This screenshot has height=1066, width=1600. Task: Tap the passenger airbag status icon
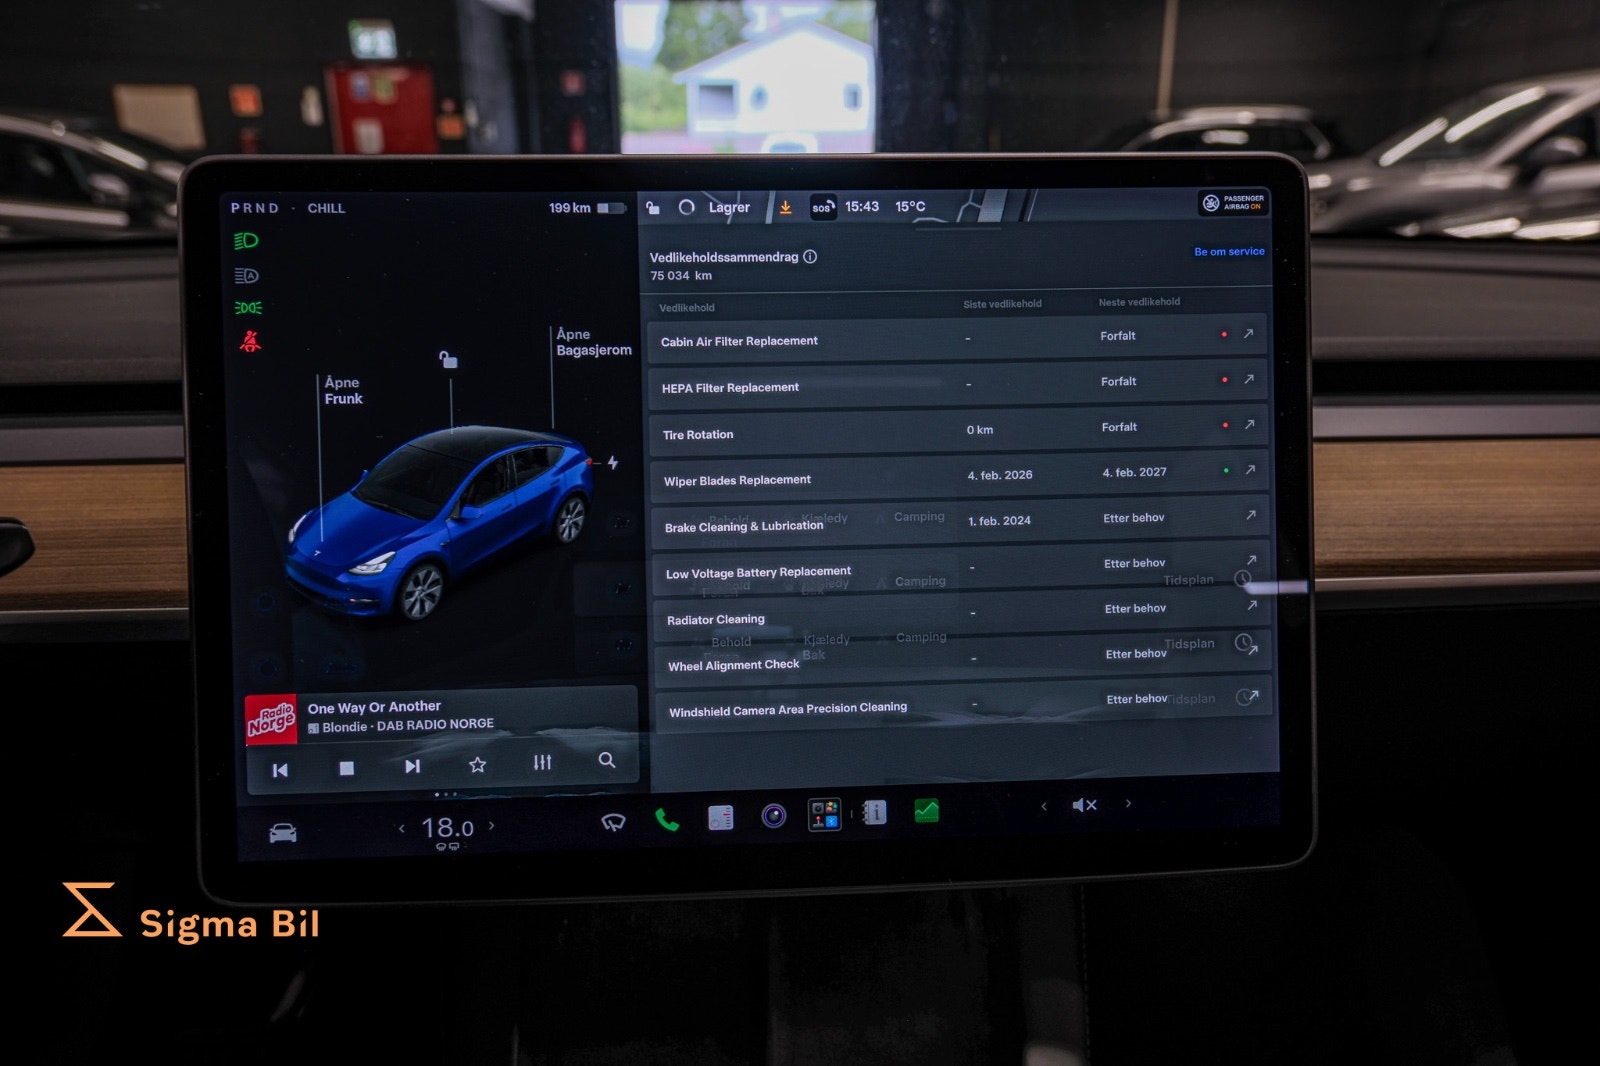pyautogui.click(x=1233, y=203)
